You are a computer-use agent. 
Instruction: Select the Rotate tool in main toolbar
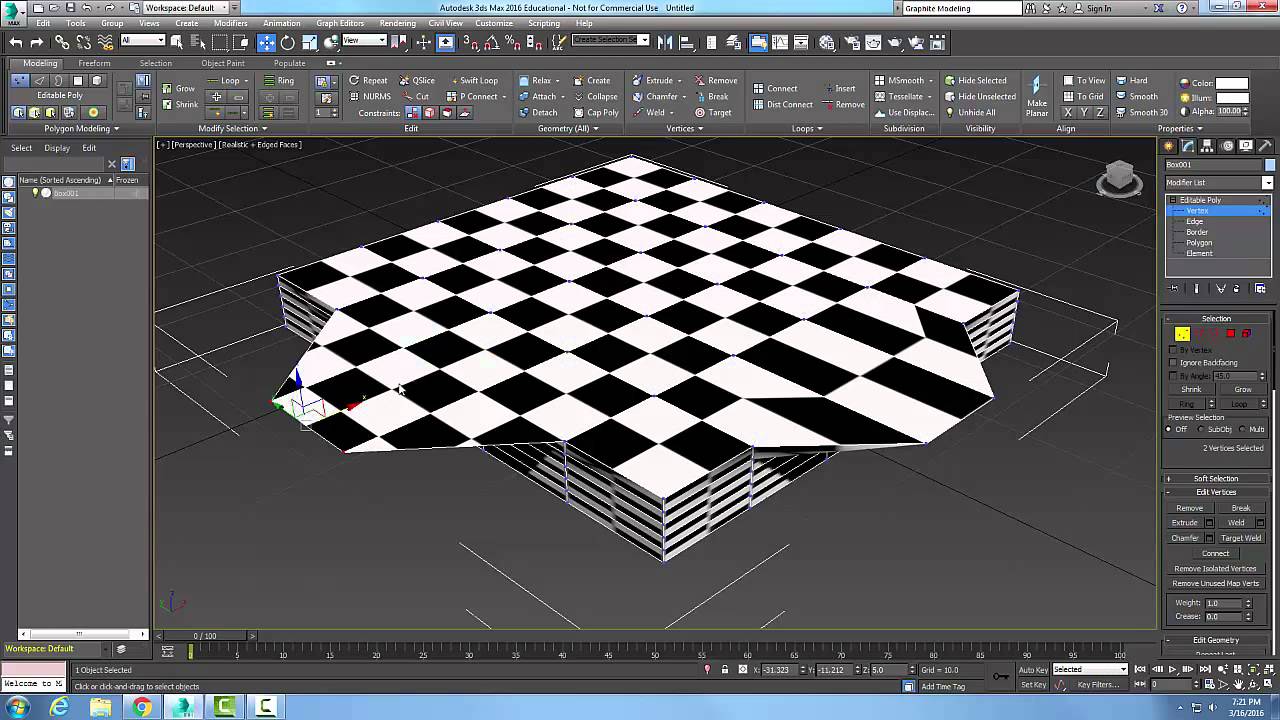[x=287, y=42]
